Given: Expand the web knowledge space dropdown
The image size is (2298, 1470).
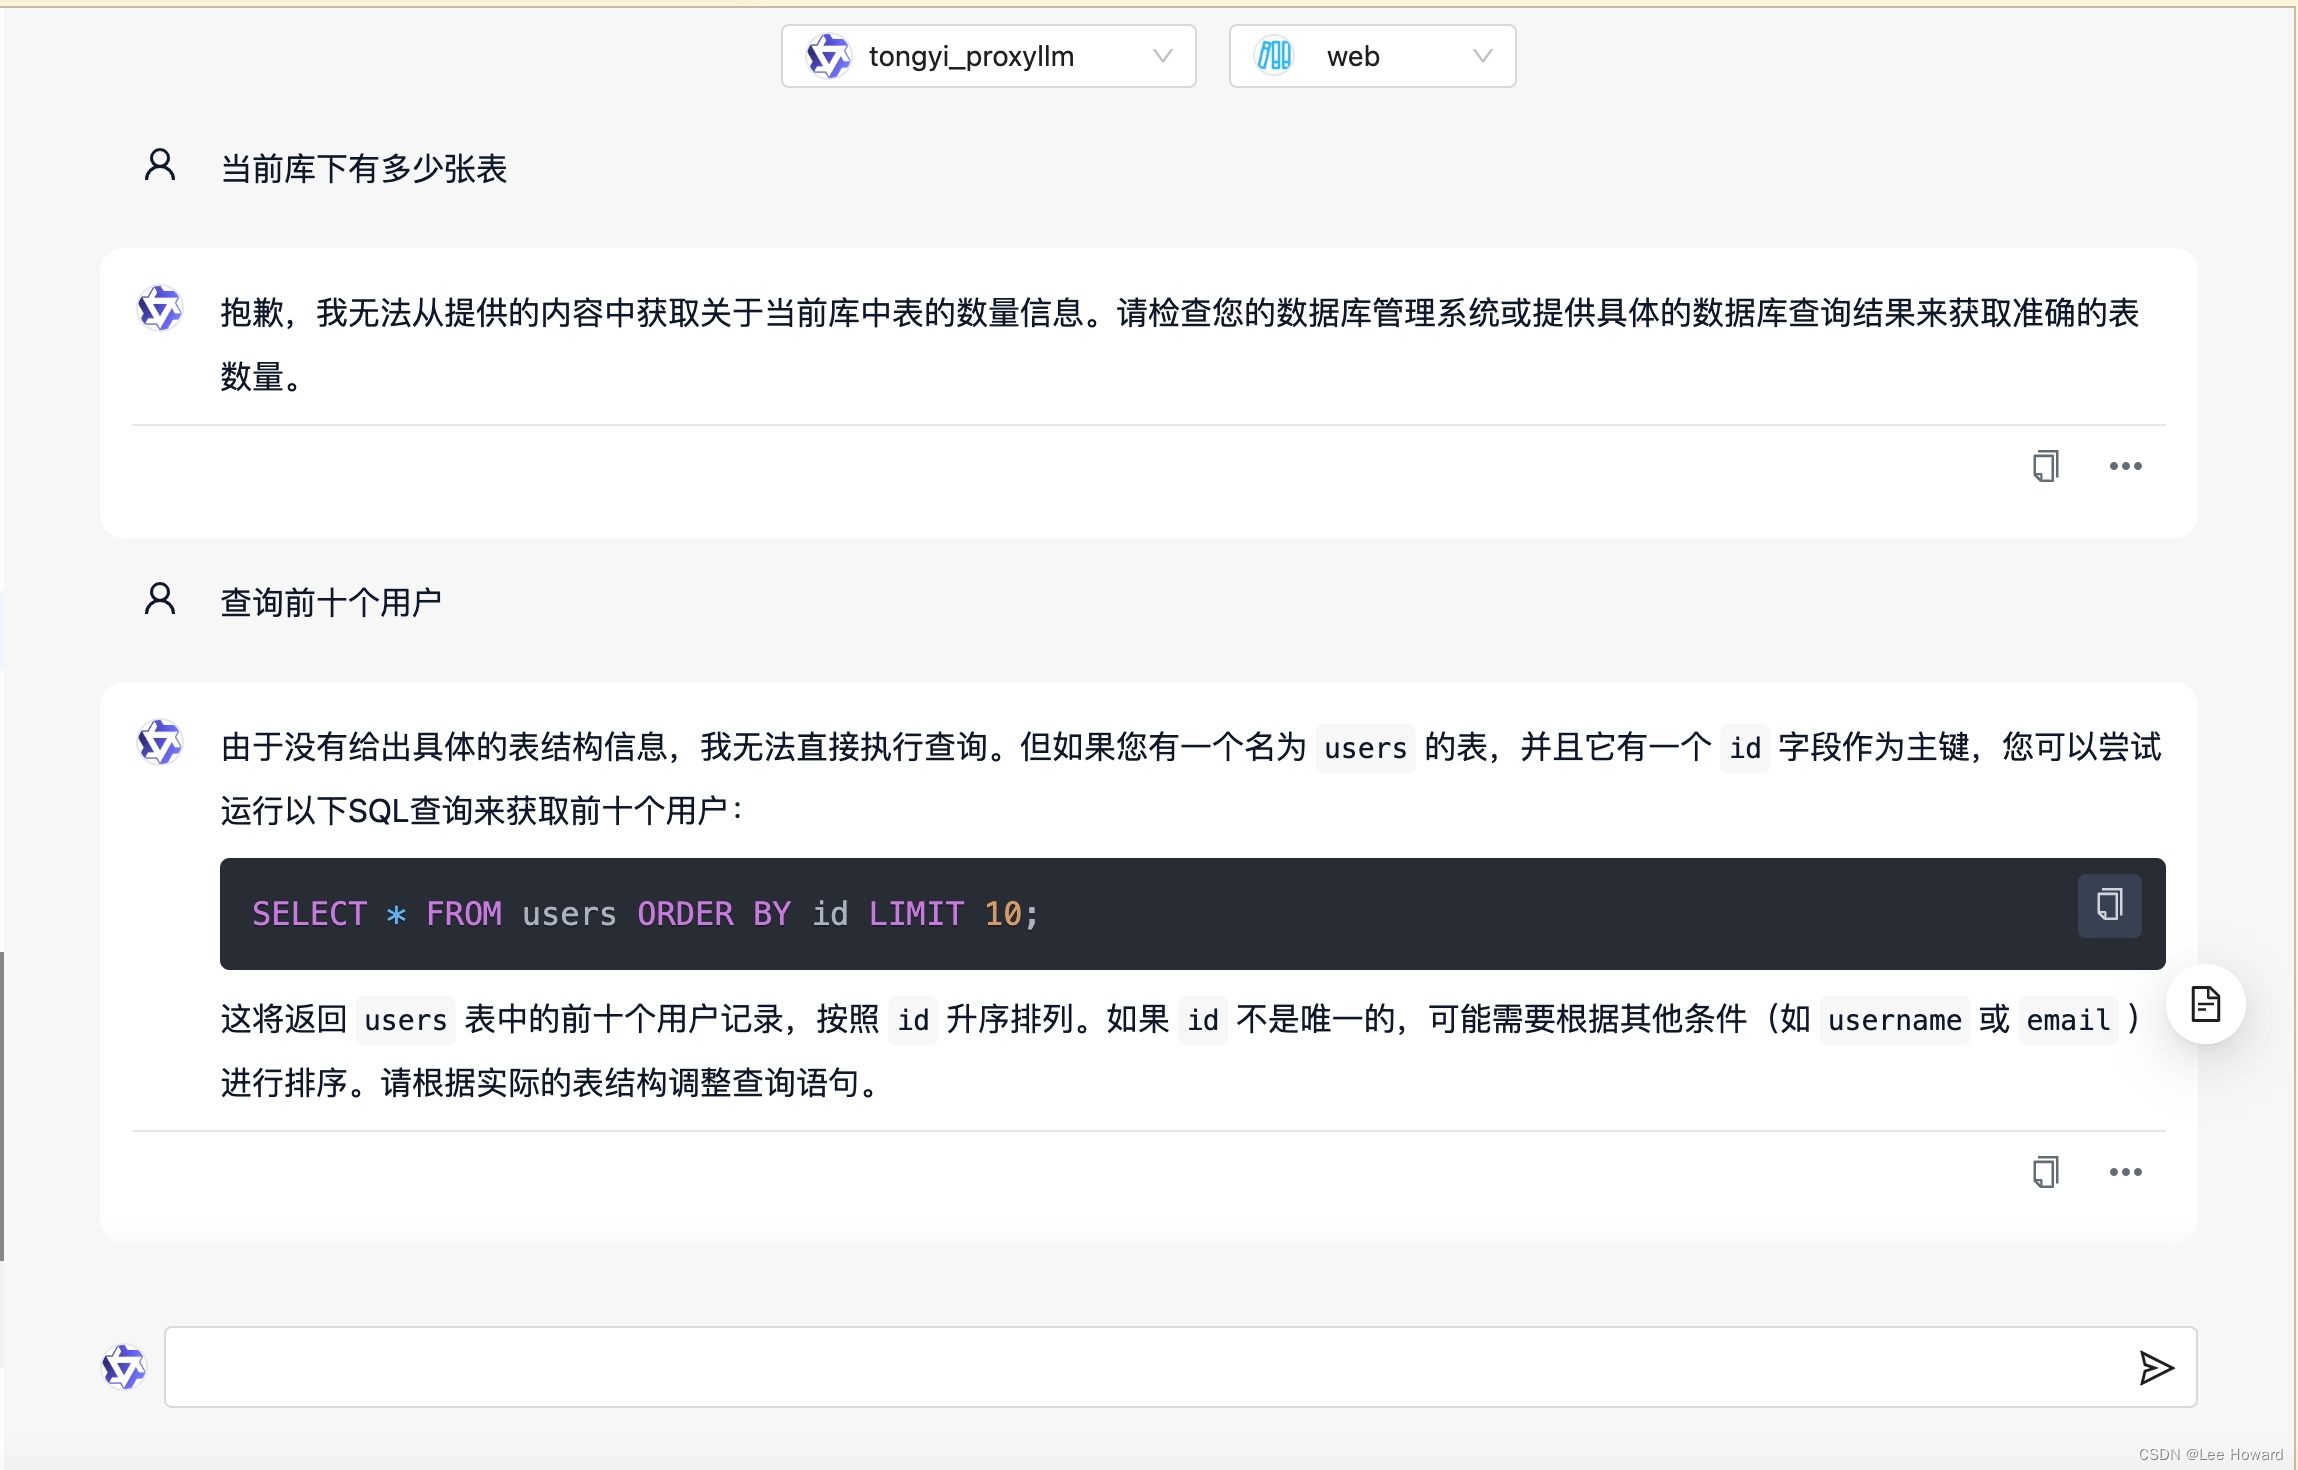Looking at the screenshot, I should point(1372,56).
